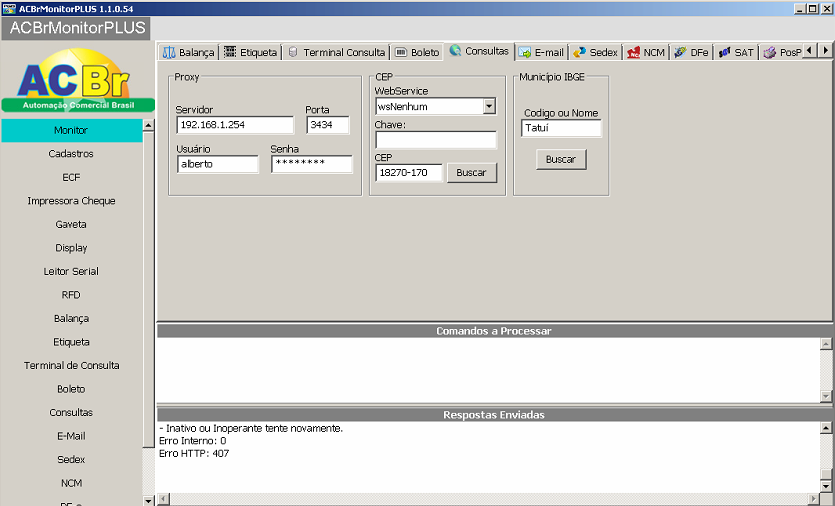The height and width of the screenshot is (506, 835).
Task: Click the Sedex tab icon
Action: point(579,52)
